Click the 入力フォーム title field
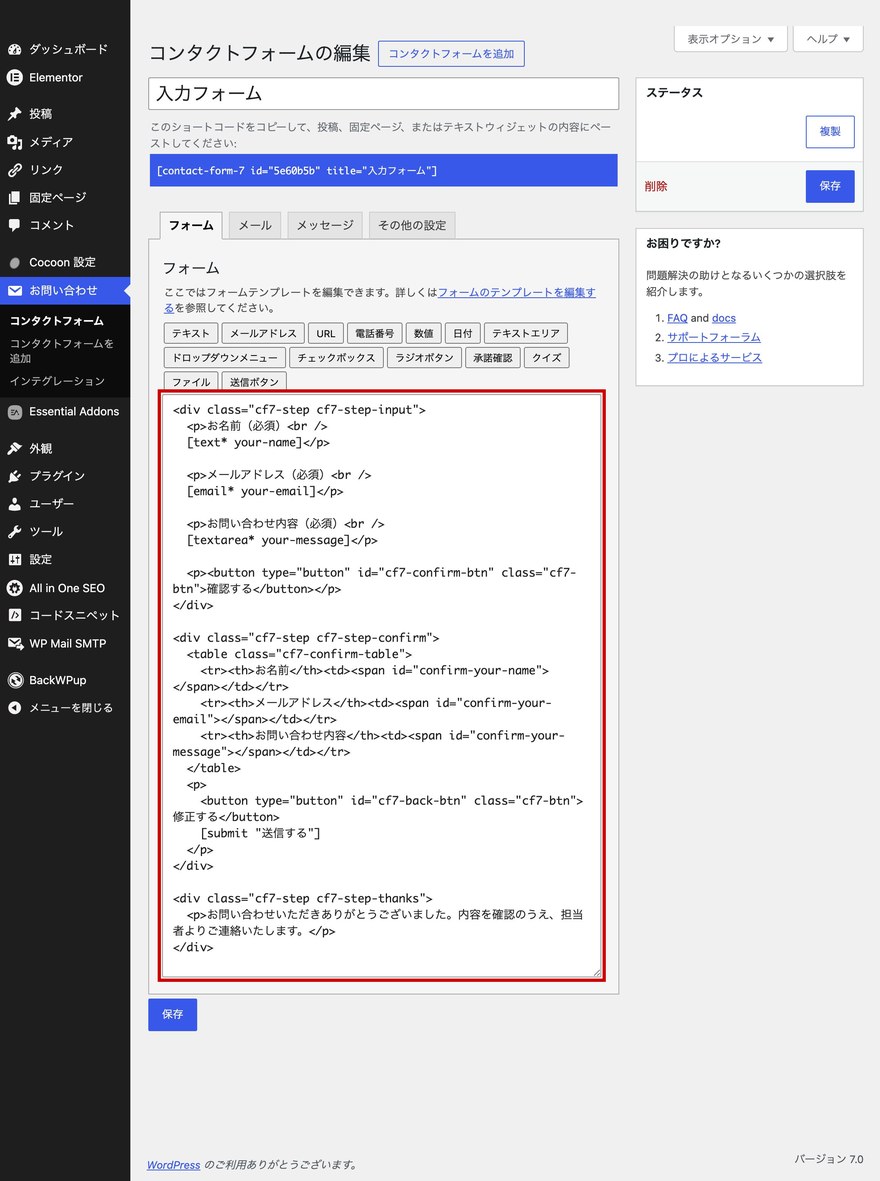Image resolution: width=880 pixels, height=1181 pixels. pyautogui.click(x=383, y=93)
